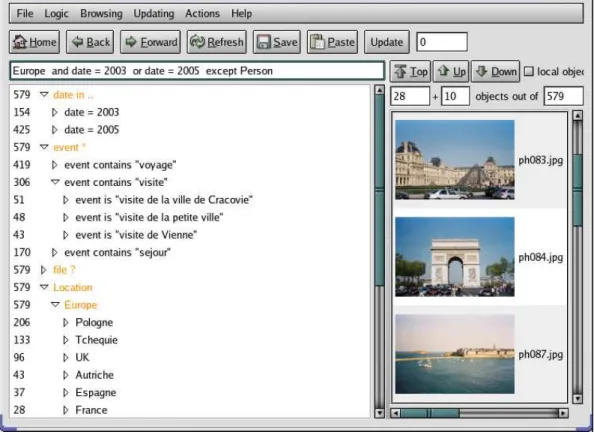Click the Save button label

coord(285,42)
